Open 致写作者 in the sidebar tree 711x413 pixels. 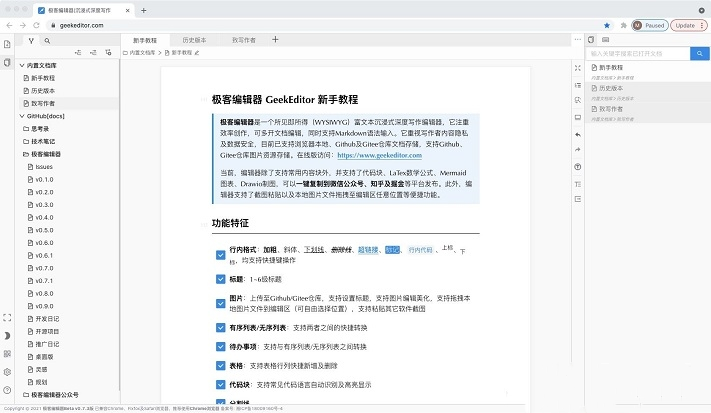43,103
